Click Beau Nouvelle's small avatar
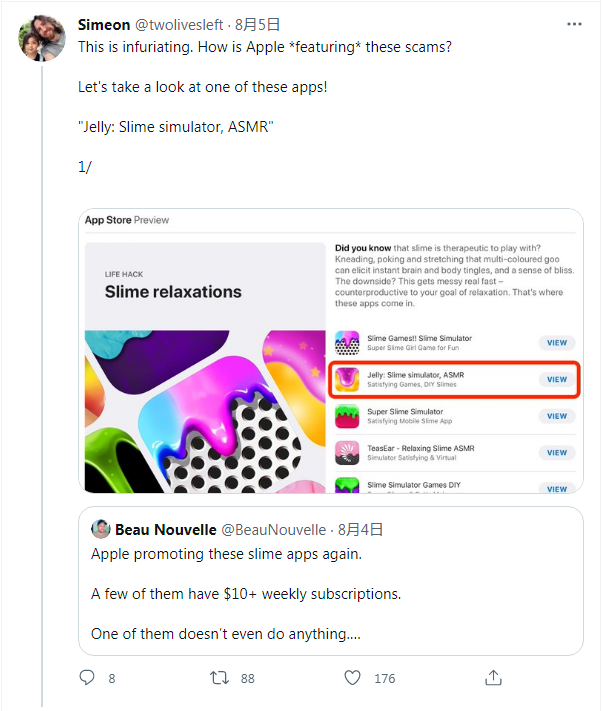 coord(100,529)
